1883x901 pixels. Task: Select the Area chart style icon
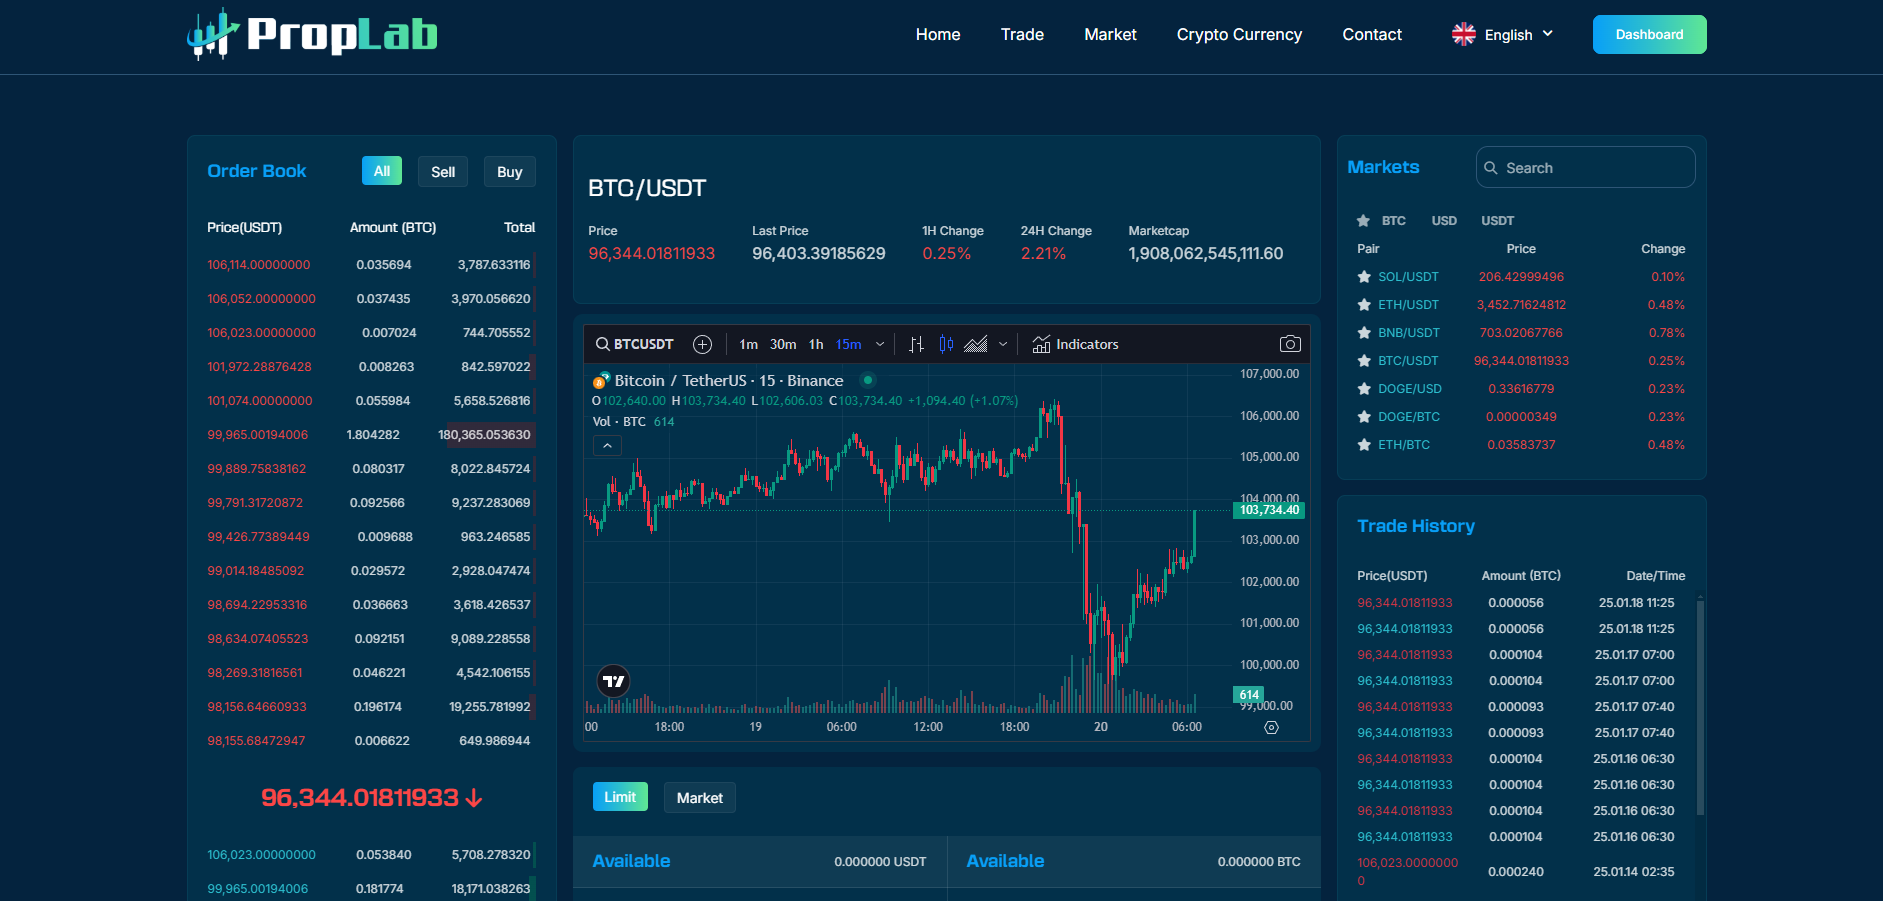click(975, 344)
